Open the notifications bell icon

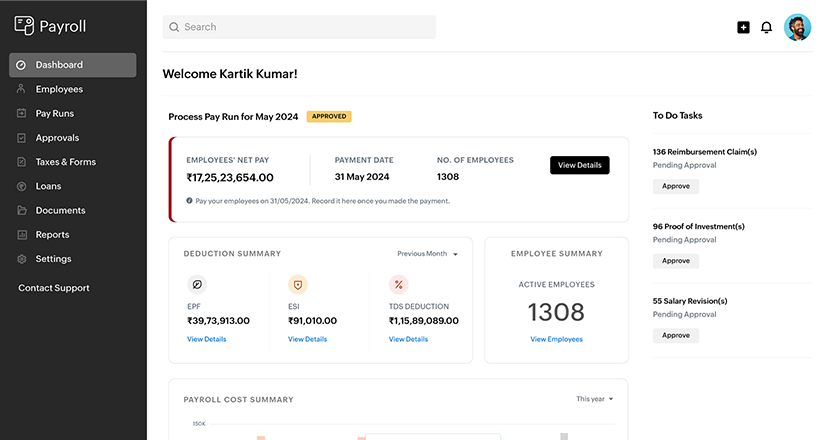[x=767, y=27]
